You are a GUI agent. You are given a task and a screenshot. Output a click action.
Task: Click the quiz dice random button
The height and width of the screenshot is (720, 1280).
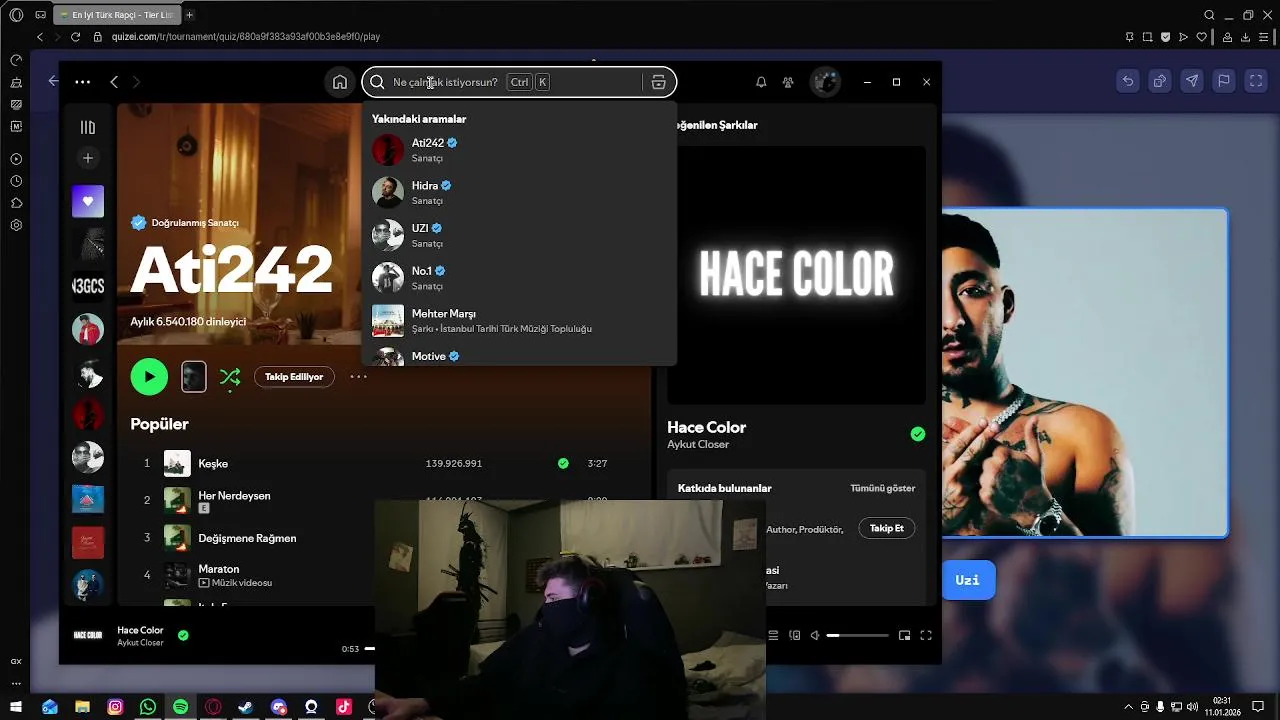tap(1160, 82)
